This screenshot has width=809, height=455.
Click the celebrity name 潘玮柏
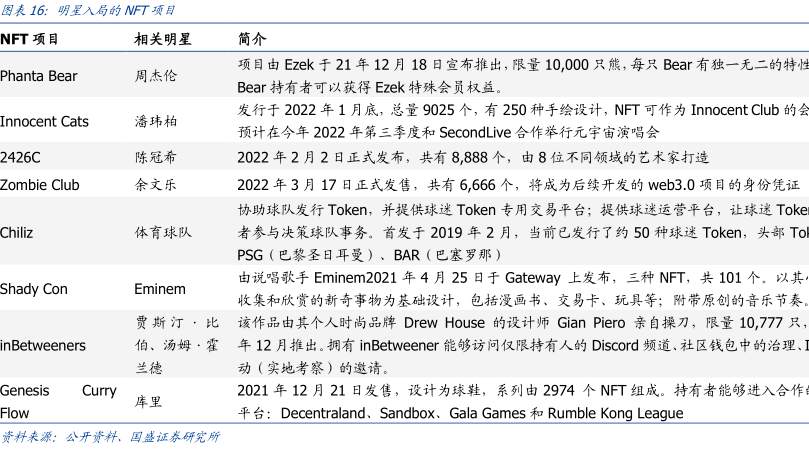tap(155, 121)
